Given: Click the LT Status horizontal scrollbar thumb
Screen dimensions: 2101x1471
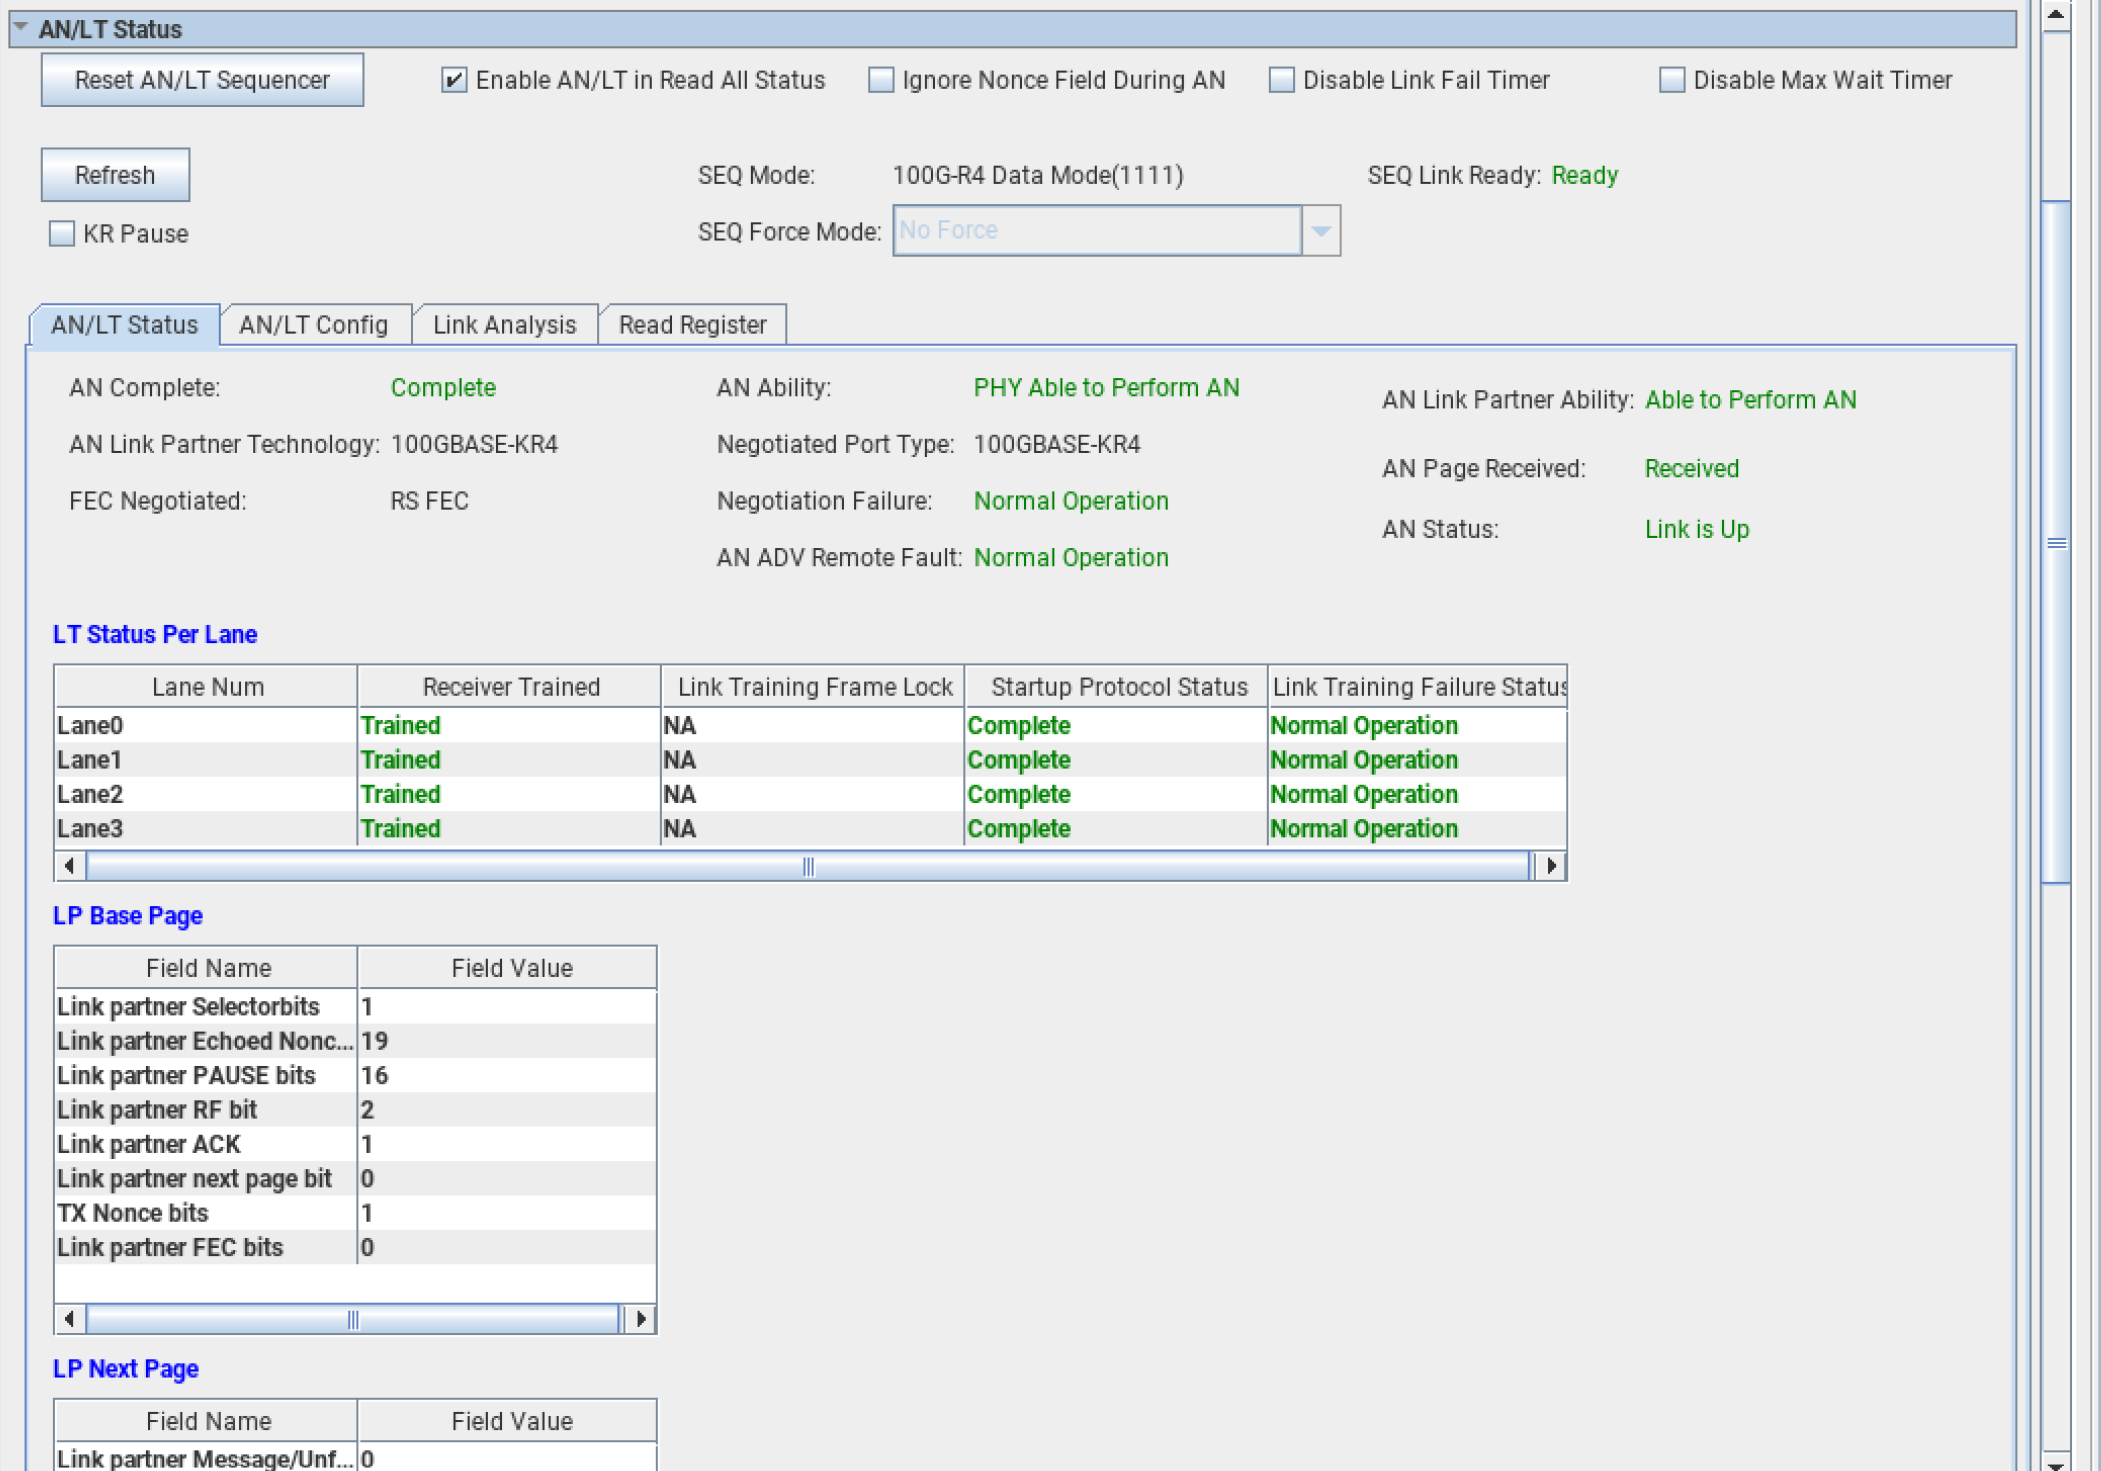Looking at the screenshot, I should click(808, 866).
